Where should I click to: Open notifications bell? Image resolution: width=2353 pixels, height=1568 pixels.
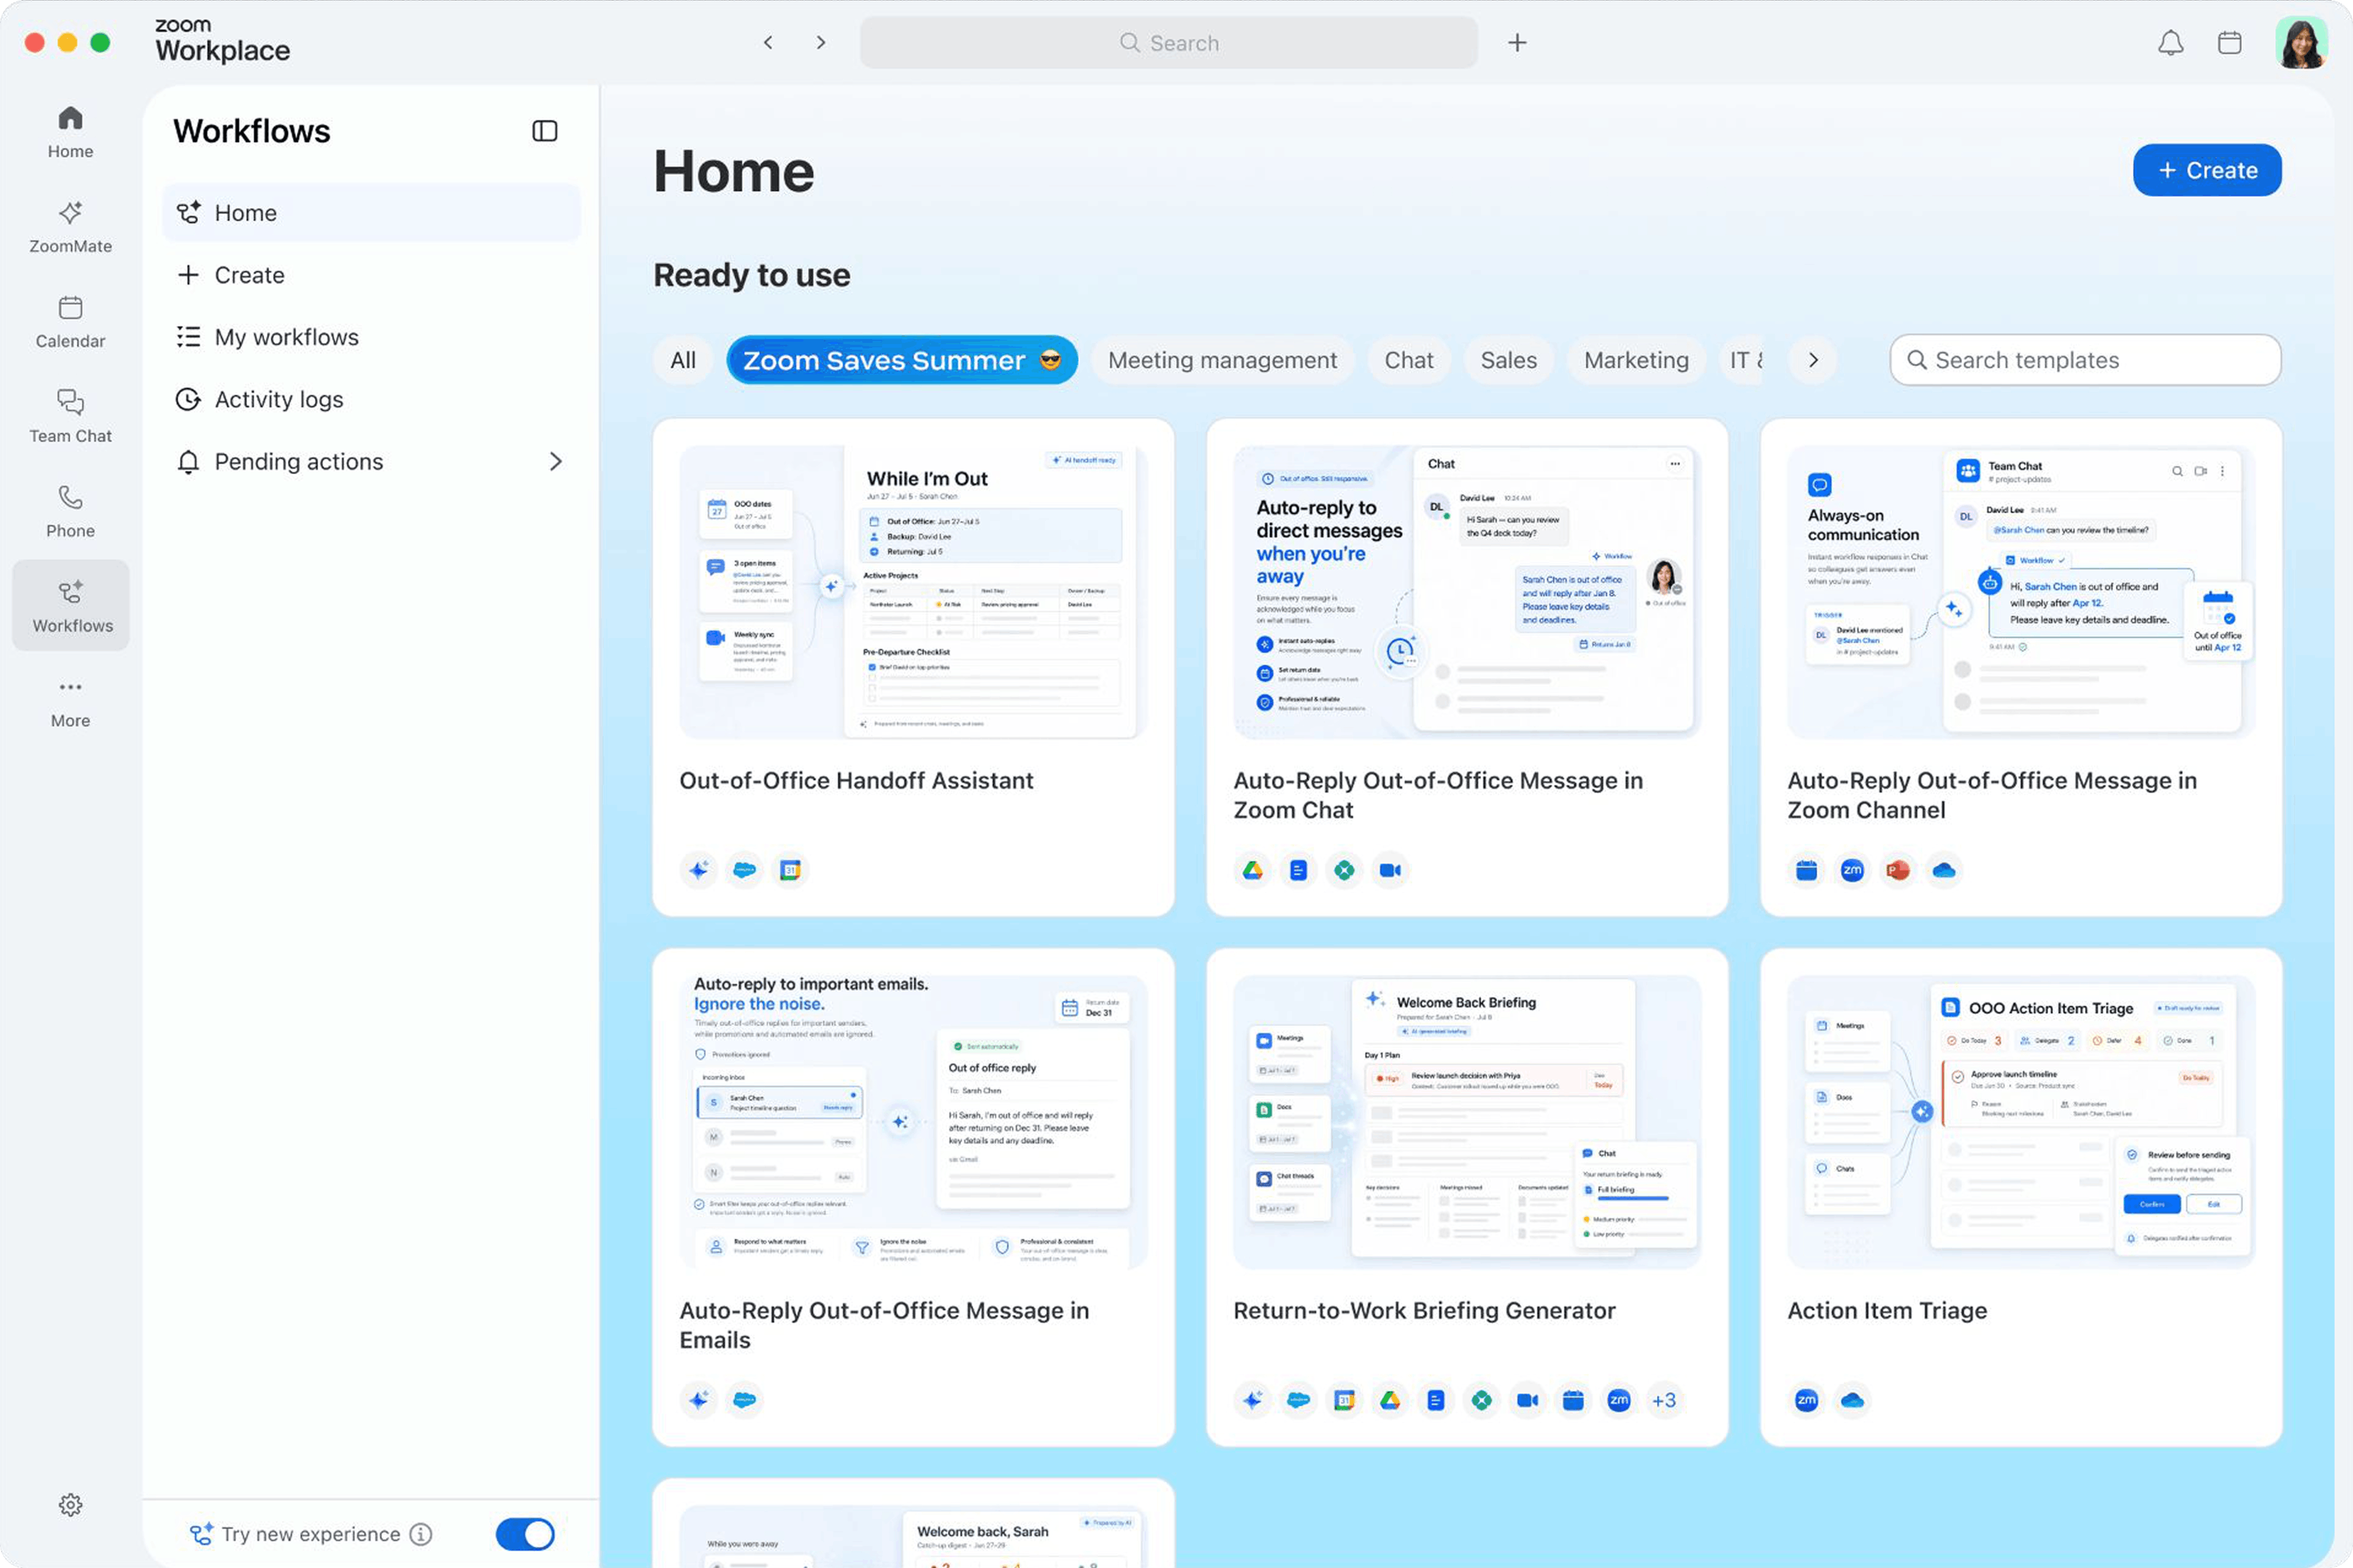pyautogui.click(x=2170, y=43)
